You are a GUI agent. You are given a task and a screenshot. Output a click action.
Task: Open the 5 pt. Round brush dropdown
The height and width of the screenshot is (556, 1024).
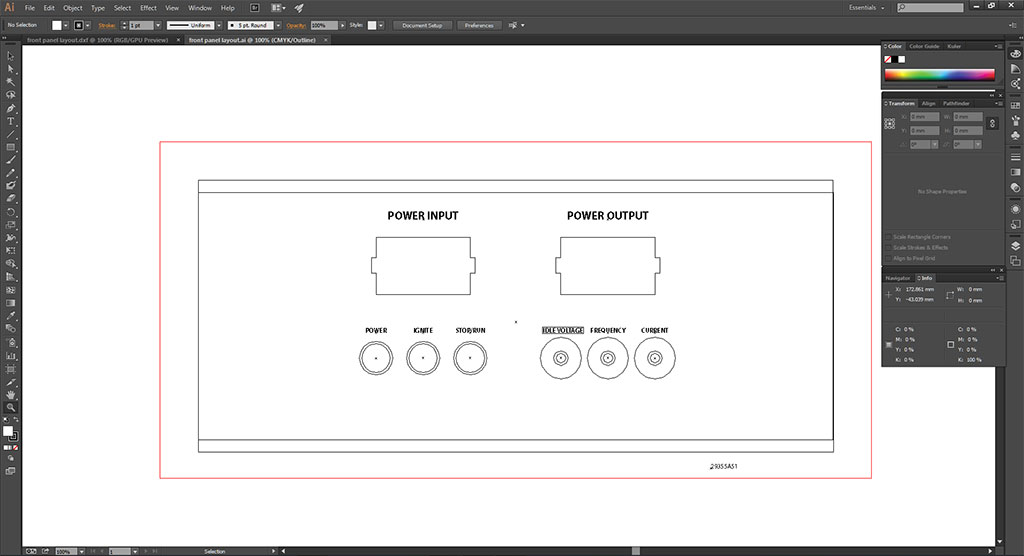click(x=278, y=25)
